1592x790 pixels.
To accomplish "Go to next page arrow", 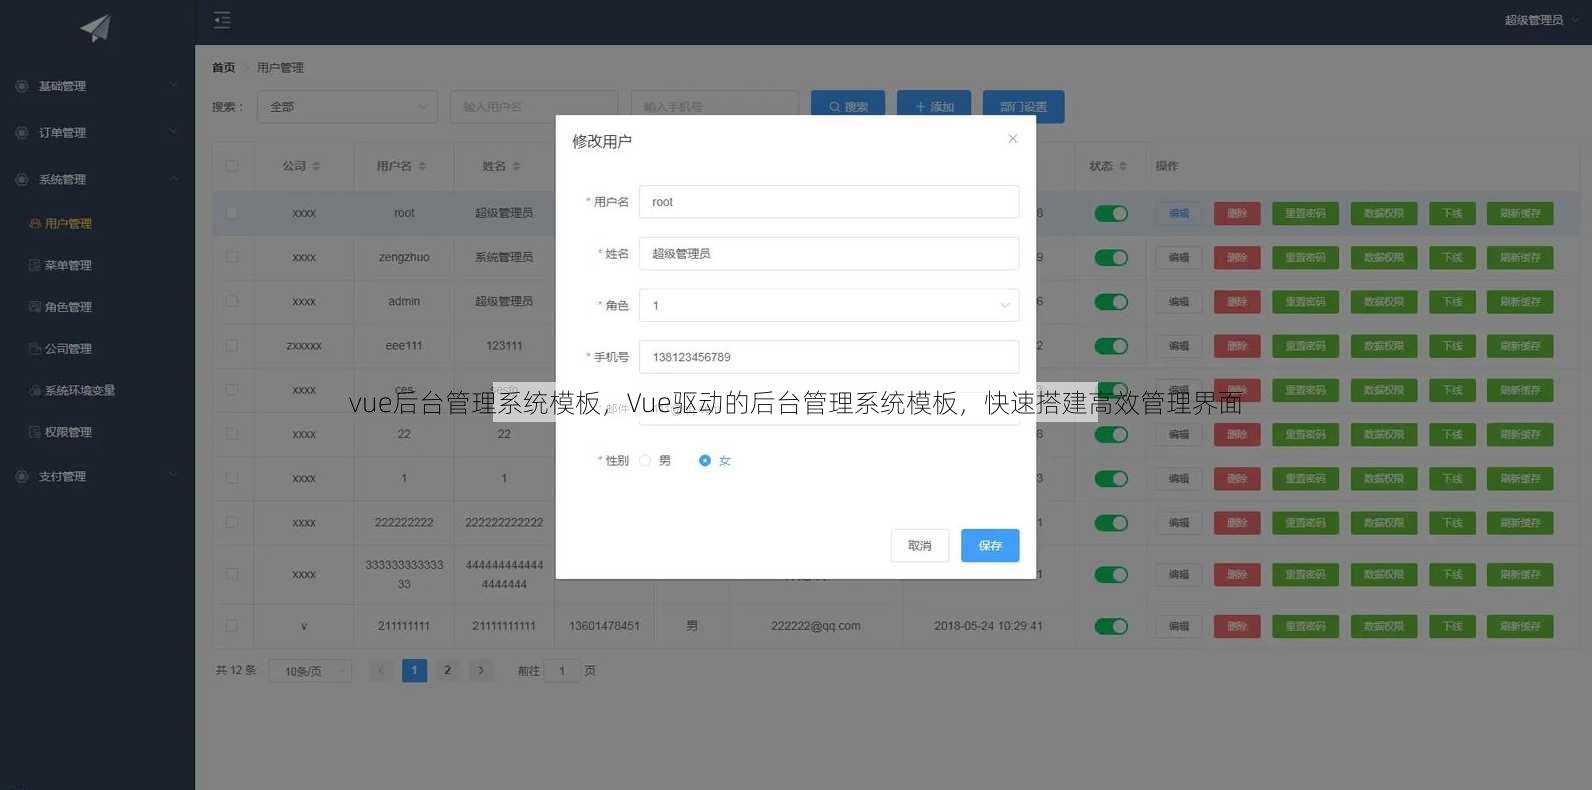I will click(481, 670).
